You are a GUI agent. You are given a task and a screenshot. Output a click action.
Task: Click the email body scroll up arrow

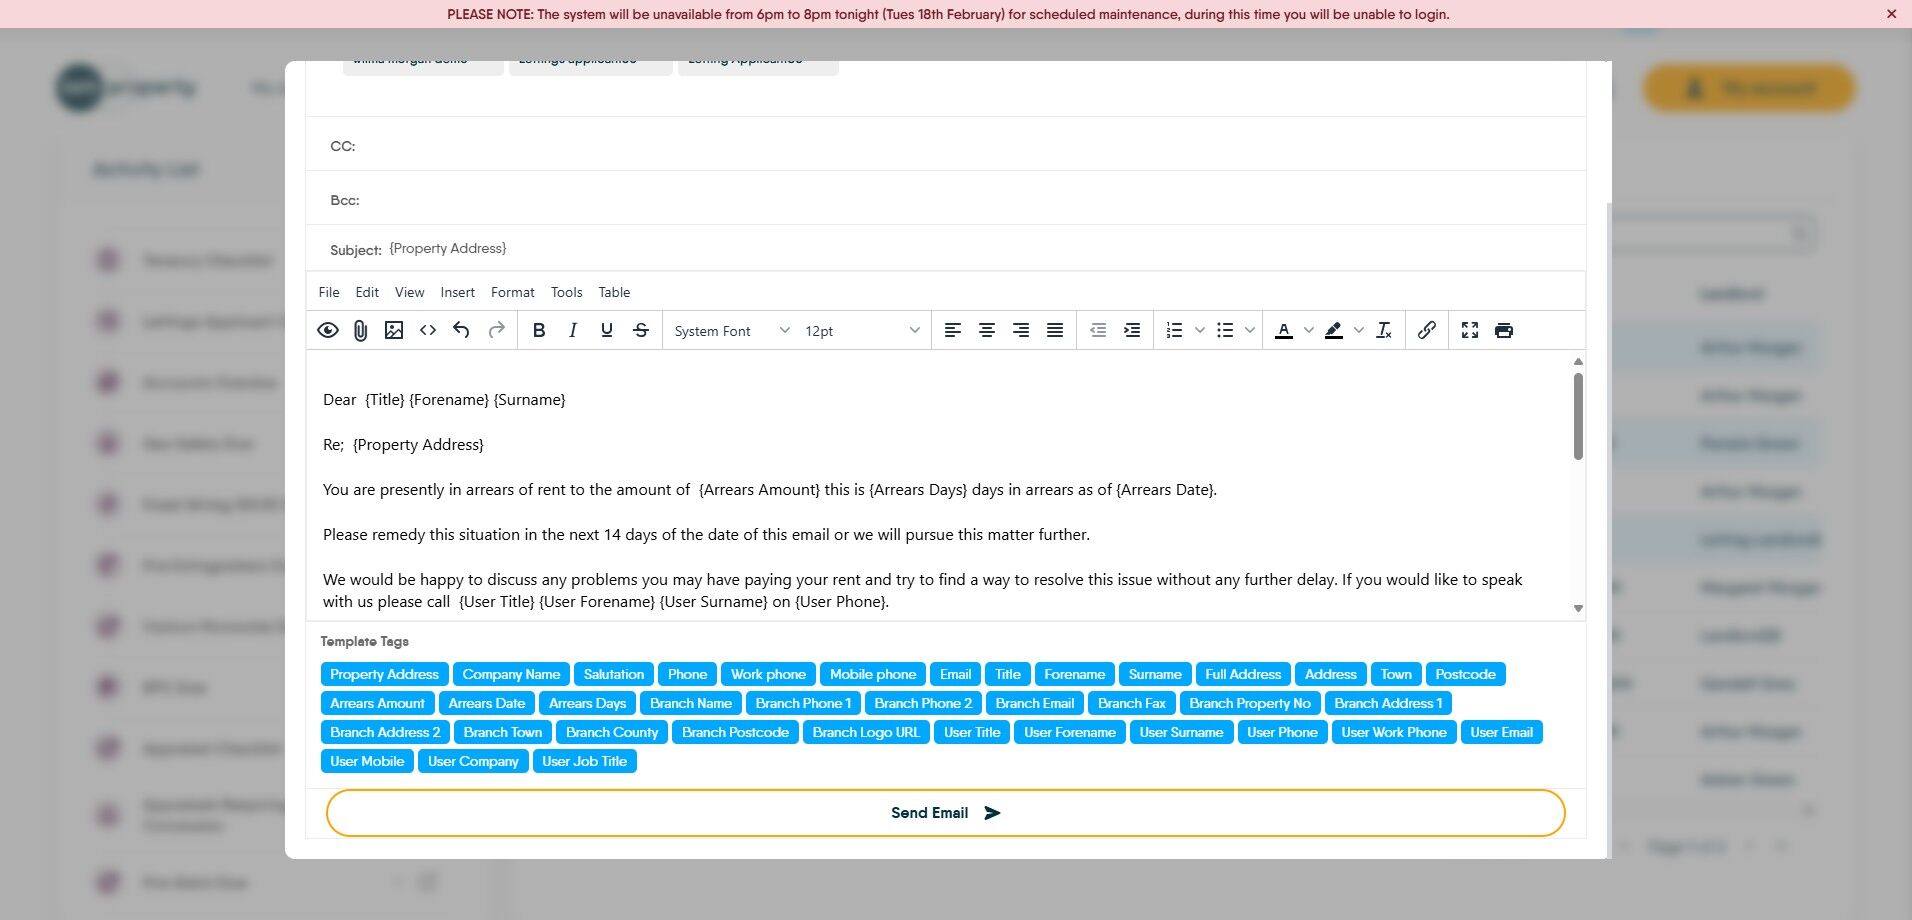1578,362
